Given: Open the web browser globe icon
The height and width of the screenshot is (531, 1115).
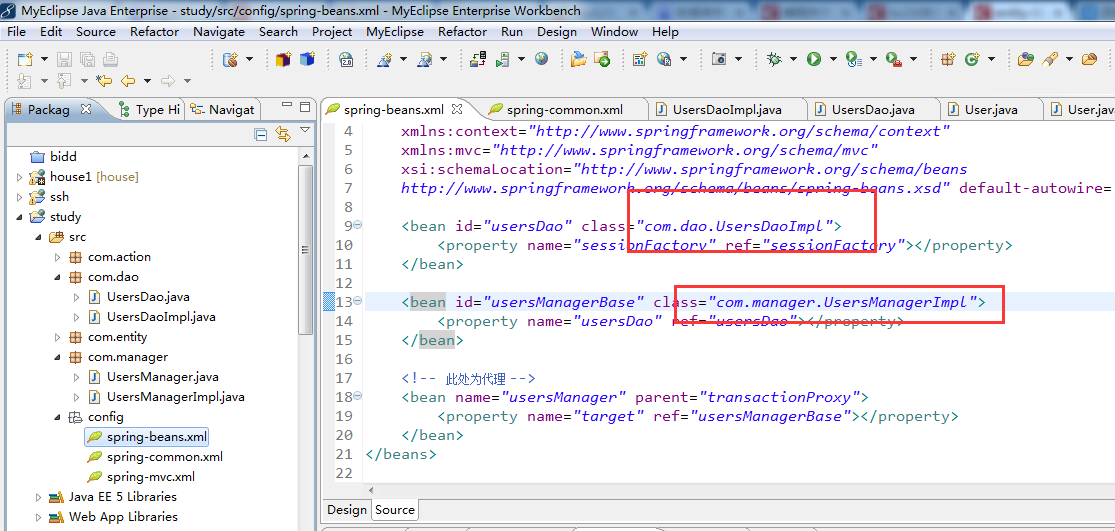Looking at the screenshot, I should pos(542,59).
